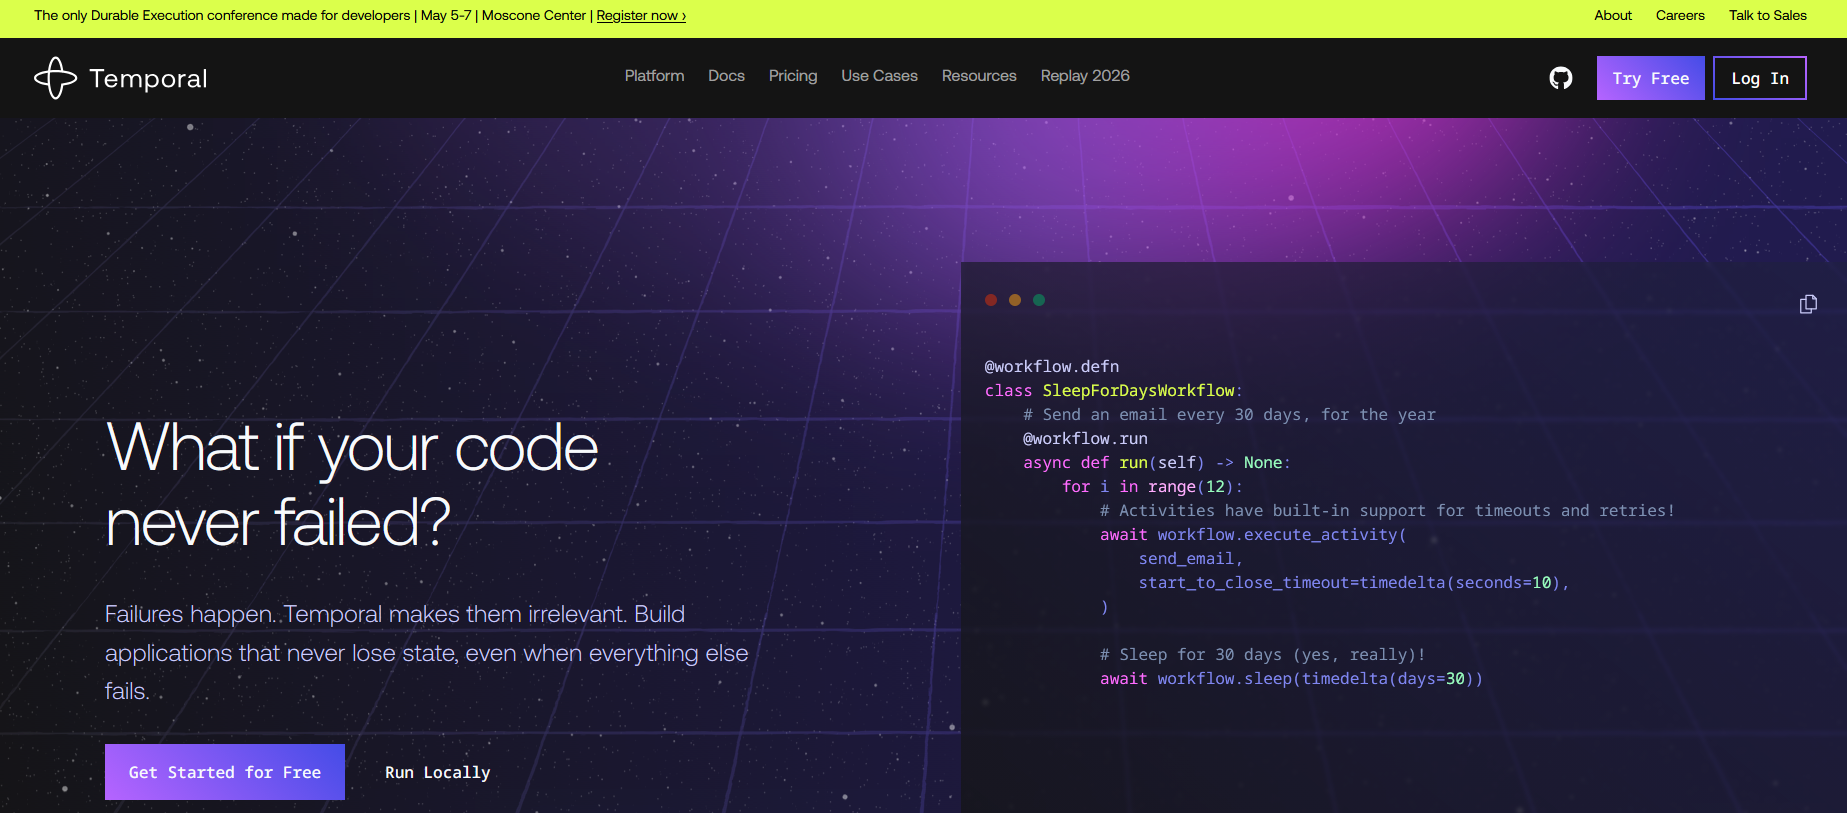Screen dimensions: 1847x813
Task: Open the Replay 2026 page
Action: (x=1085, y=76)
